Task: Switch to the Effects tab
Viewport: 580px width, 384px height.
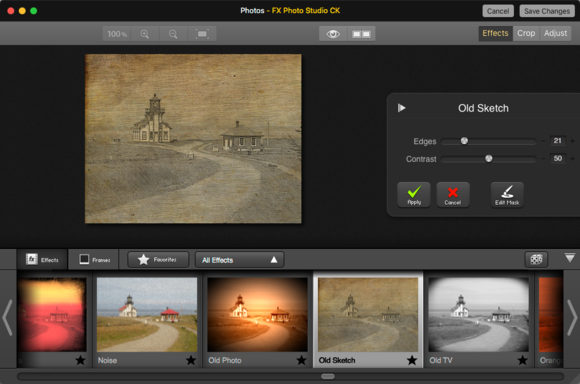Action: [495, 33]
